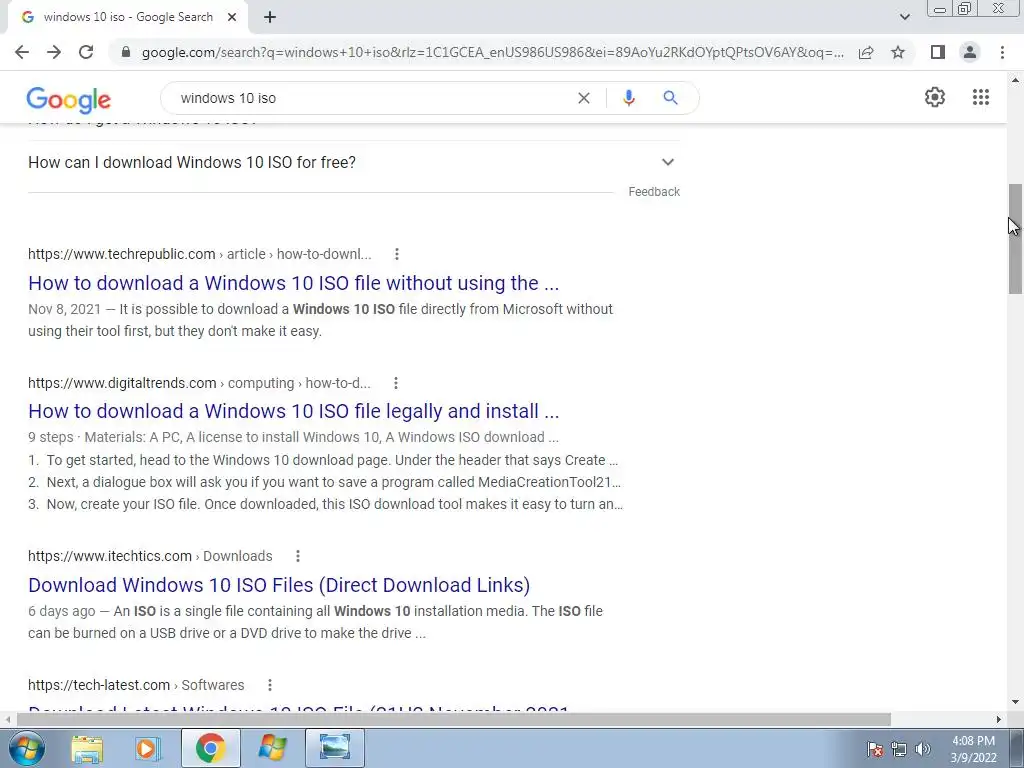The height and width of the screenshot is (768, 1024).
Task: Click step 1 'To get started' text
Action: coord(332,460)
